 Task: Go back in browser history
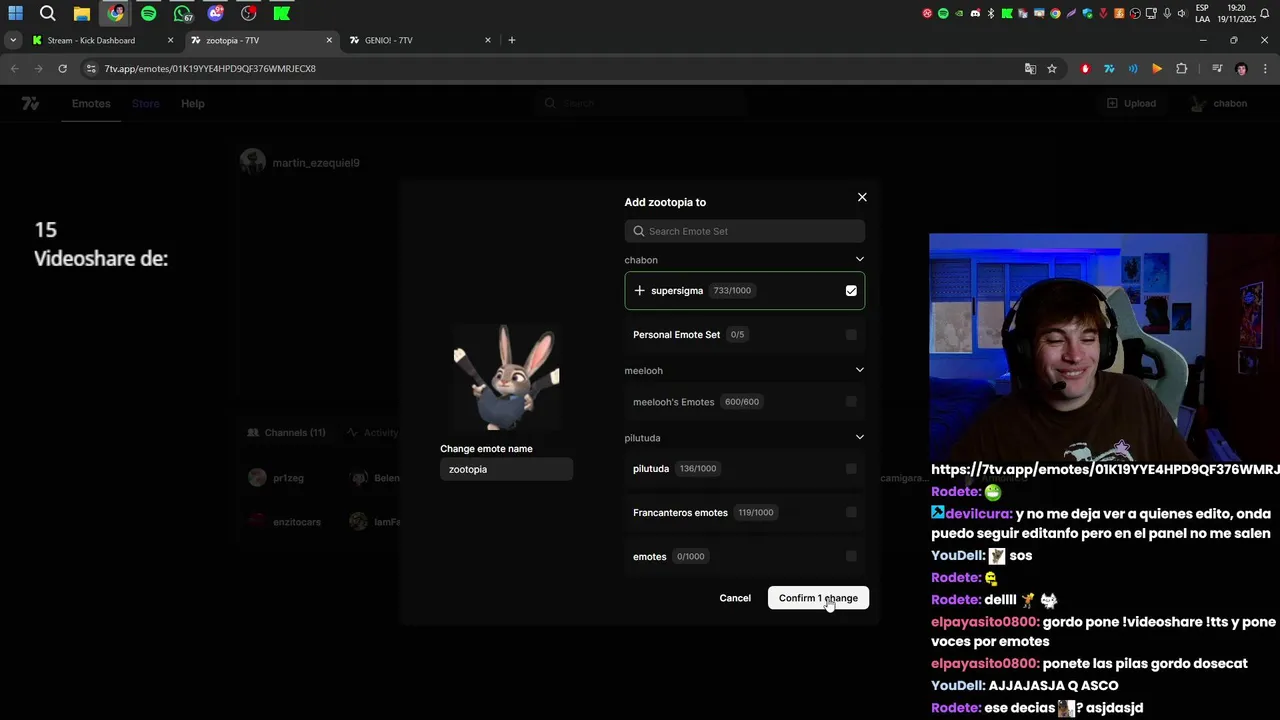[x=14, y=69]
